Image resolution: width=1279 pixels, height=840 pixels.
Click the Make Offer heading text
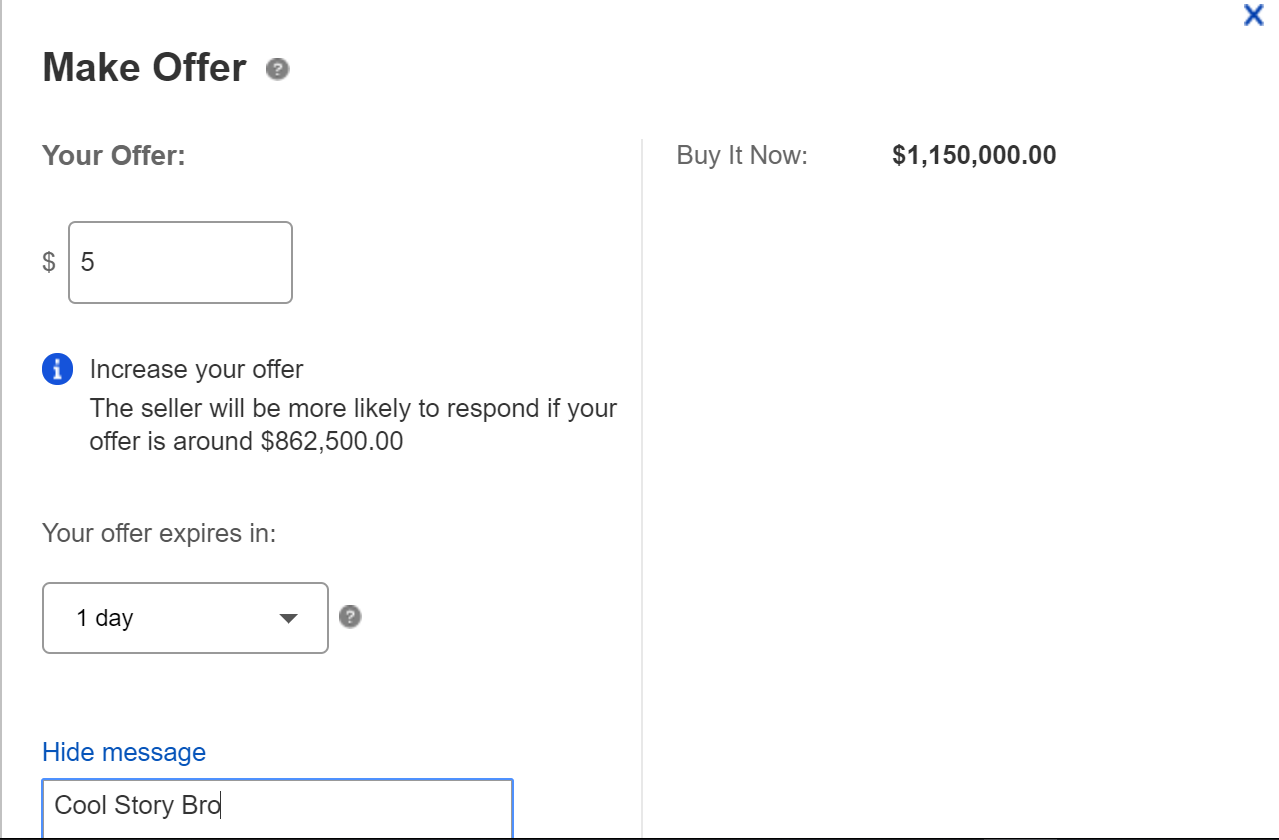pyautogui.click(x=144, y=68)
